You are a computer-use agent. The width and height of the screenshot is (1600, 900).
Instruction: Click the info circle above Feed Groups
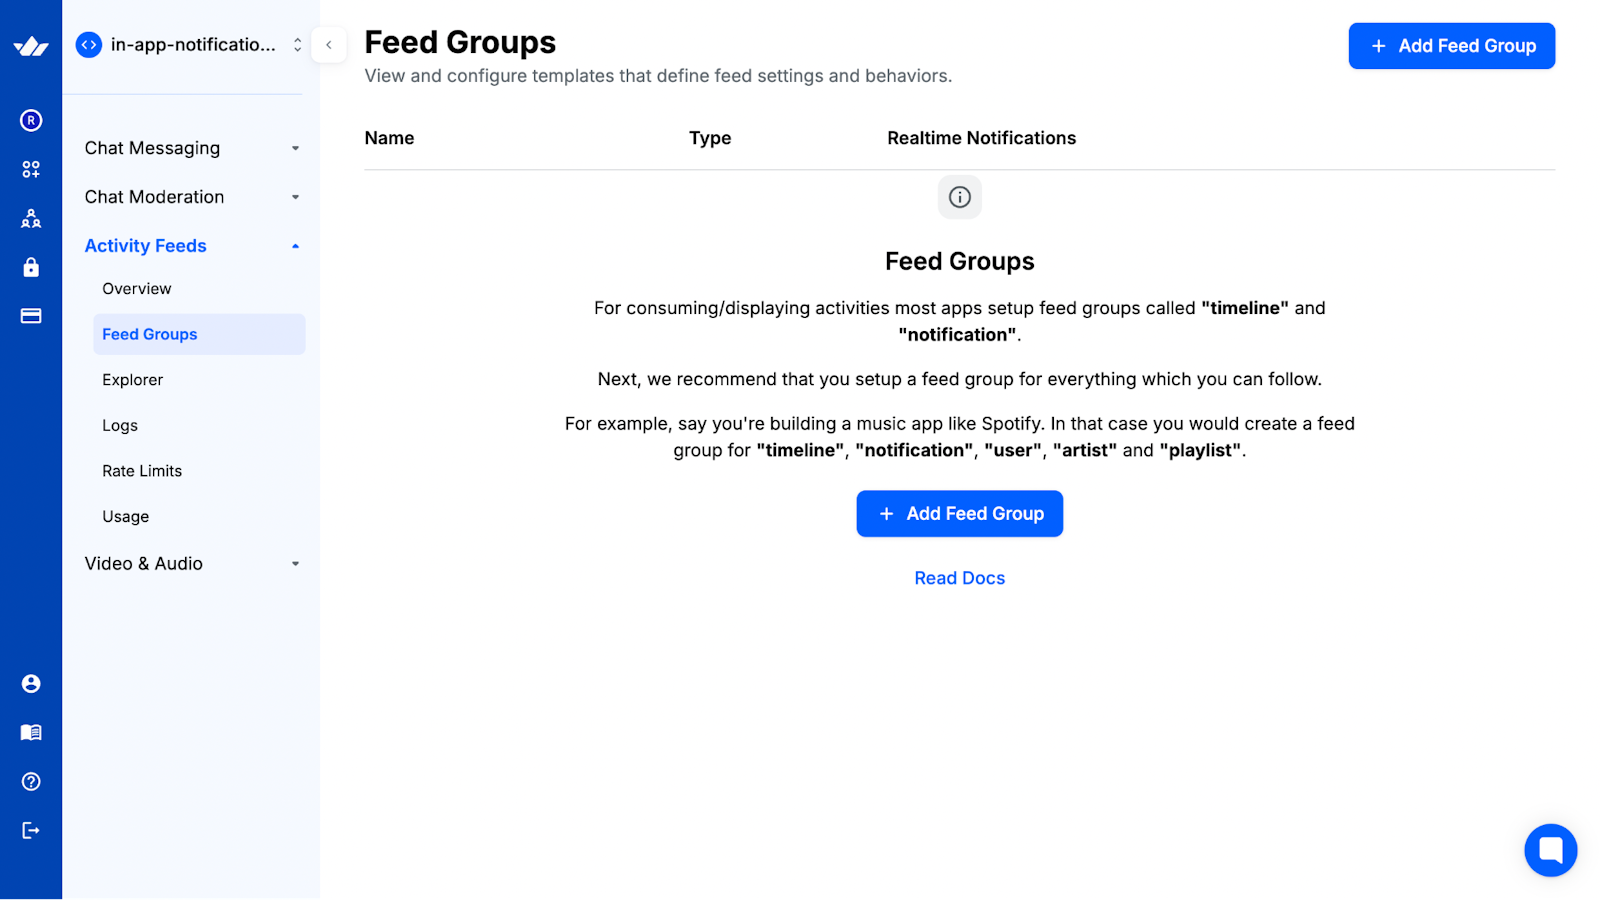(959, 197)
